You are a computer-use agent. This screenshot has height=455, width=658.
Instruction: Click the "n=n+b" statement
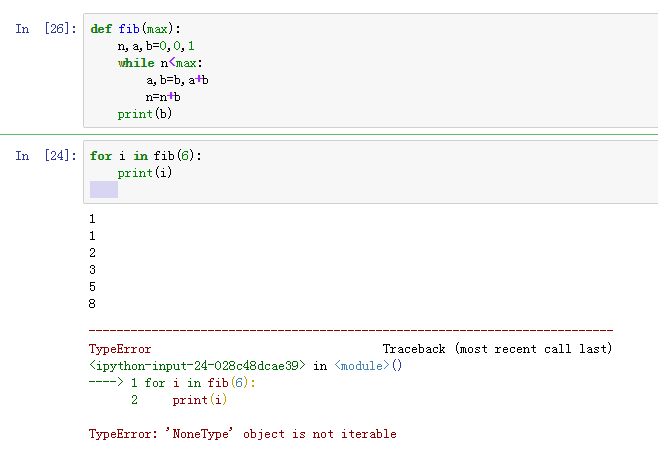point(163,97)
